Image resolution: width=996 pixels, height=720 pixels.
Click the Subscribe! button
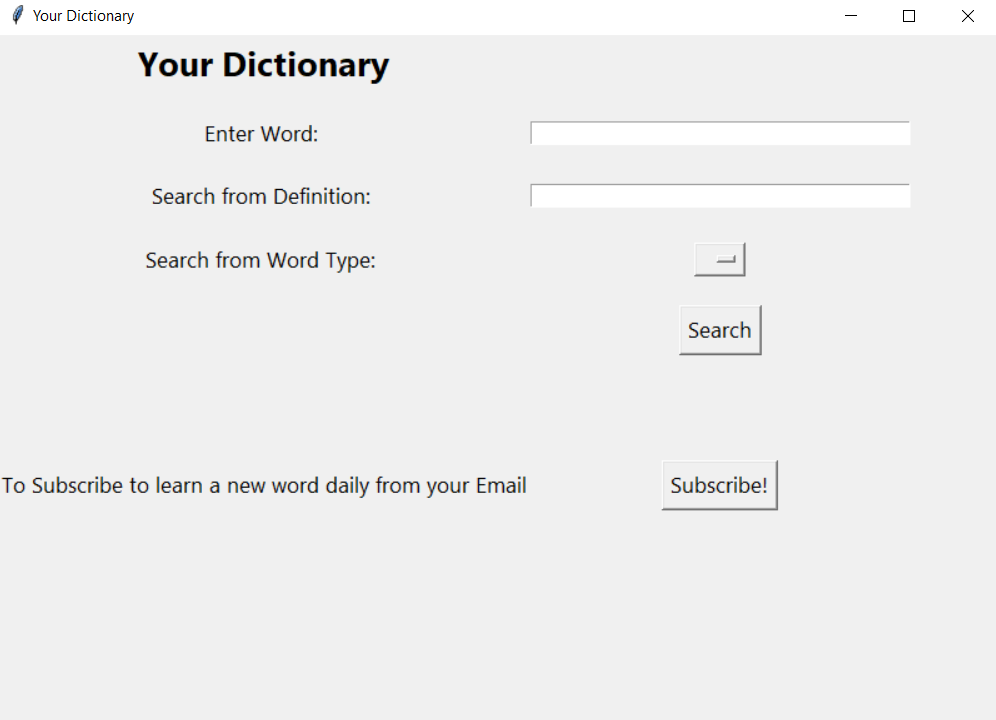[x=719, y=485]
